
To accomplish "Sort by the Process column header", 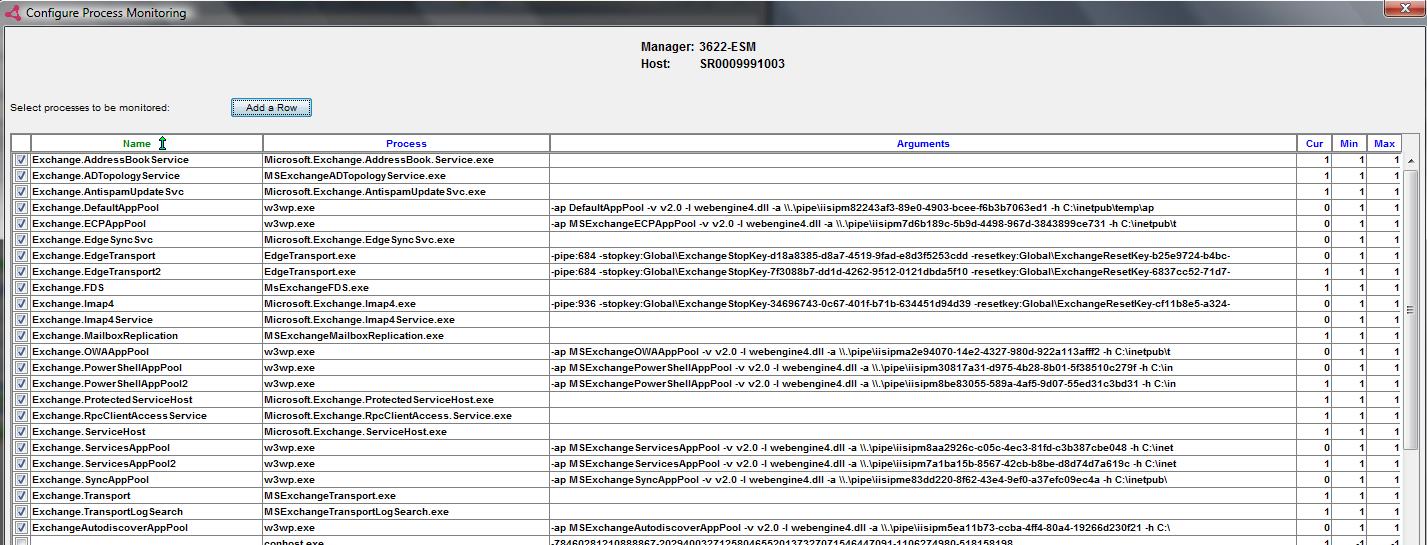I will tap(406, 144).
